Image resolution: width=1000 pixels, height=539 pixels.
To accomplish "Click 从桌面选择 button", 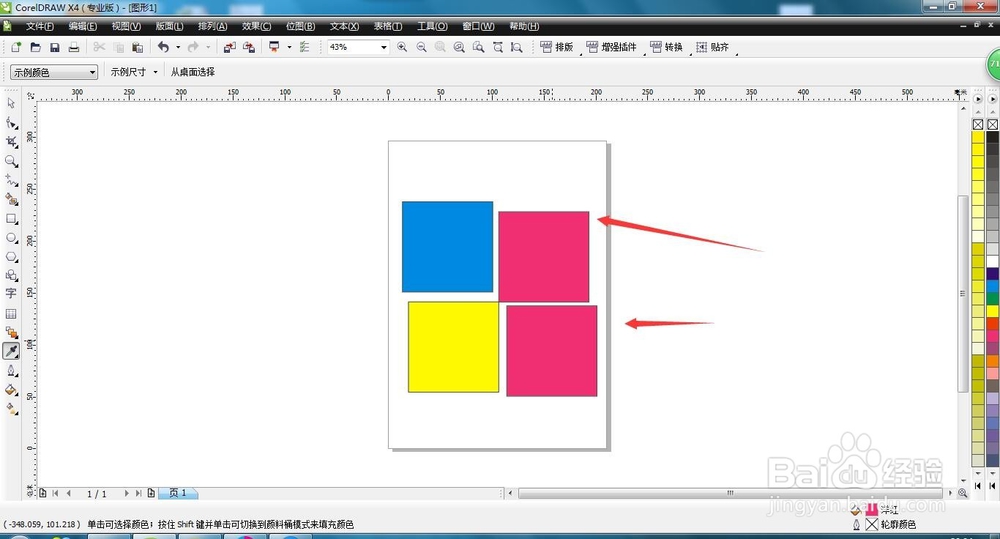I will click(193, 72).
